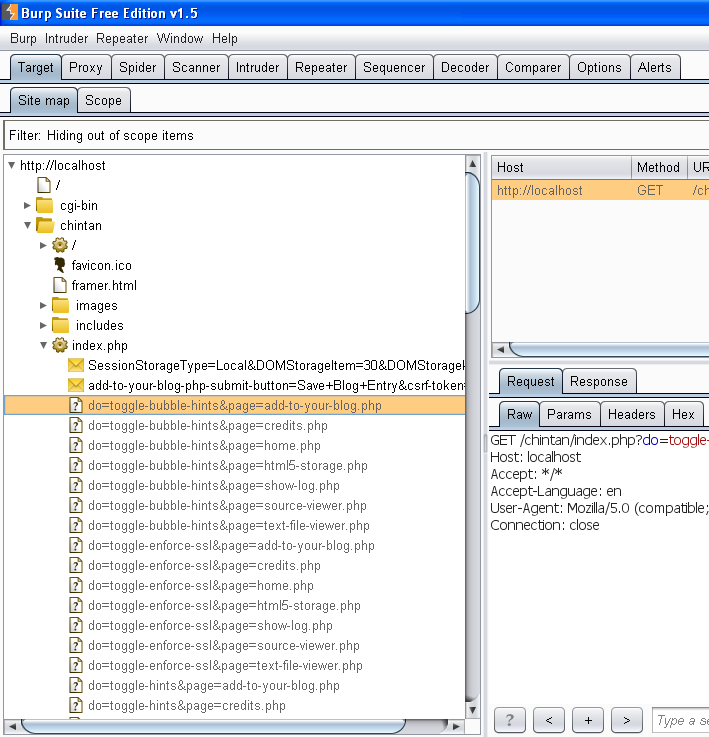Click the favicon.ico file icon
This screenshot has width=709, height=737.
(x=60, y=265)
